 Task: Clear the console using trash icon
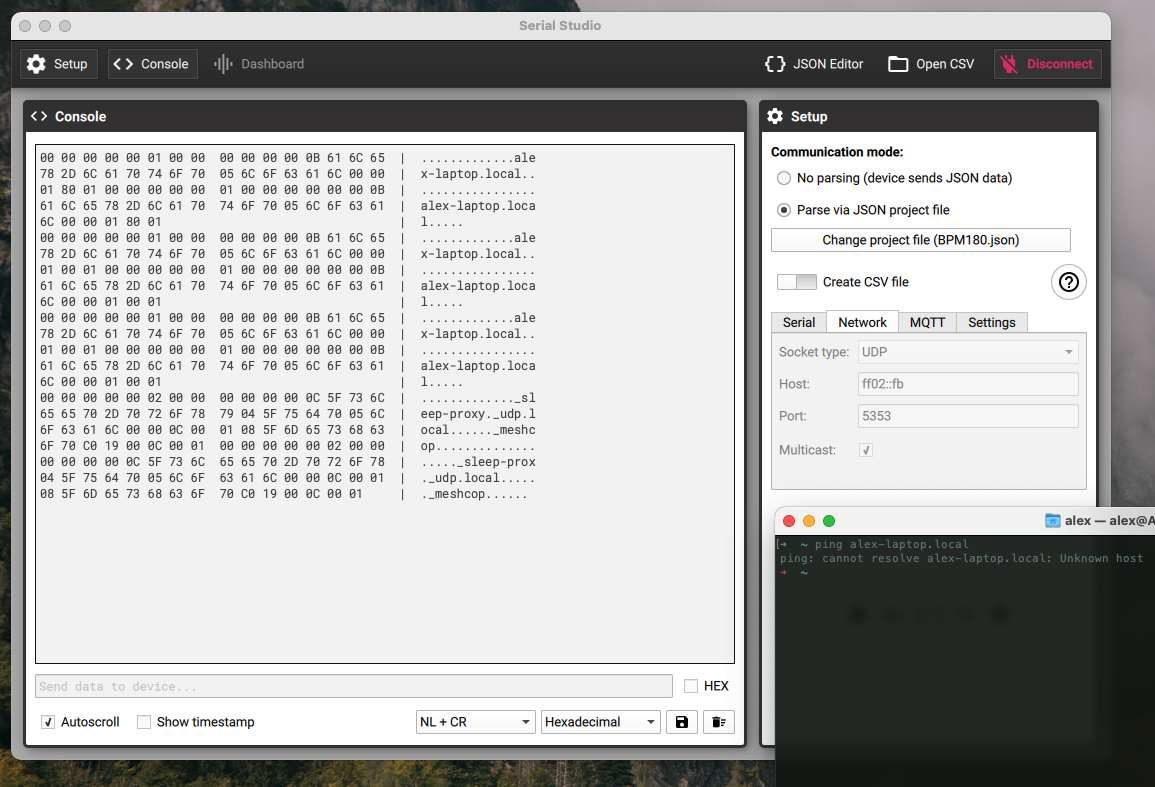coord(719,721)
